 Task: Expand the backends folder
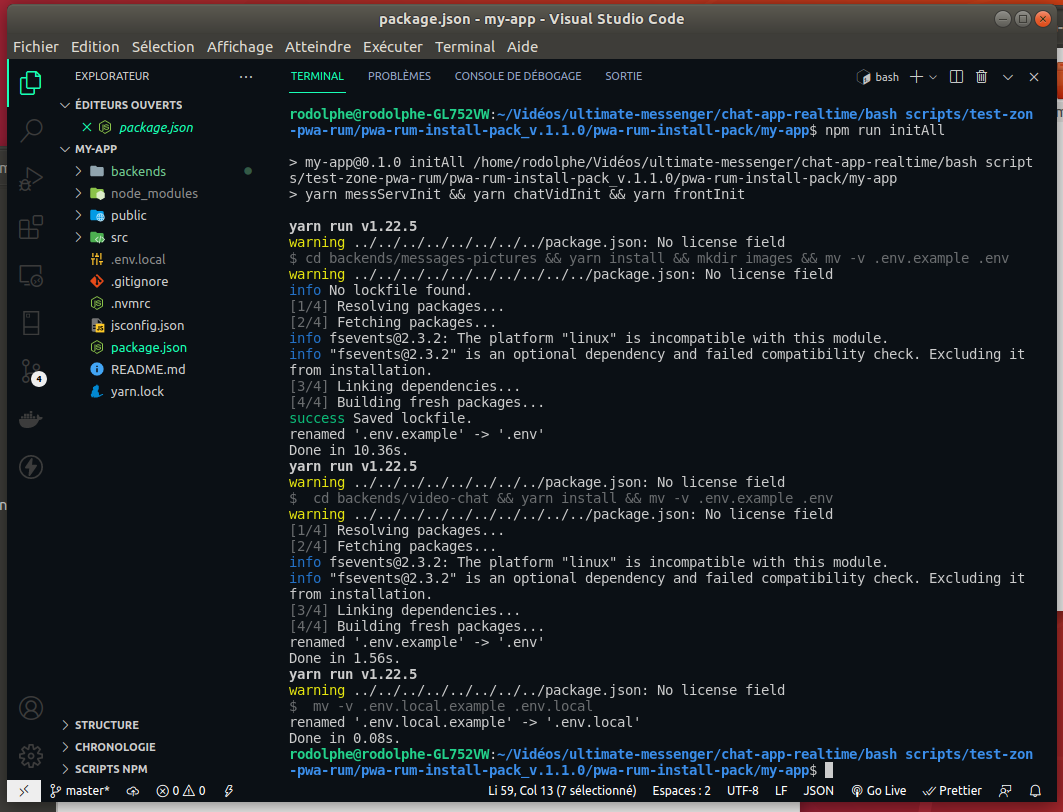[x=138, y=171]
